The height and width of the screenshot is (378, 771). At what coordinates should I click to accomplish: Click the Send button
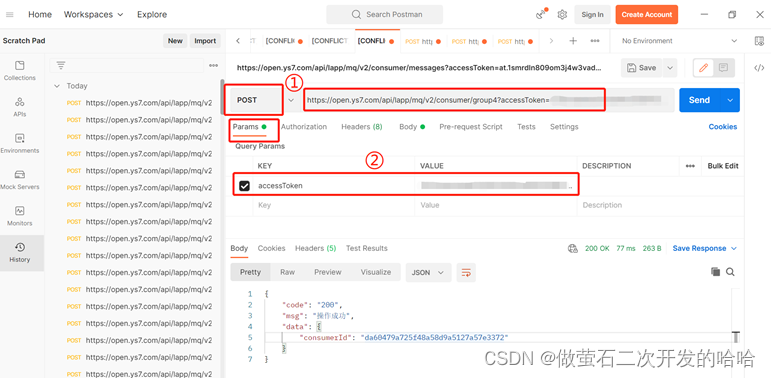click(699, 100)
